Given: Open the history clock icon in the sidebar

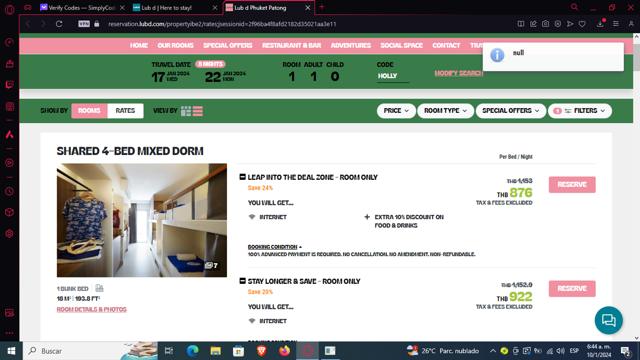Looking at the screenshot, I should point(9,191).
